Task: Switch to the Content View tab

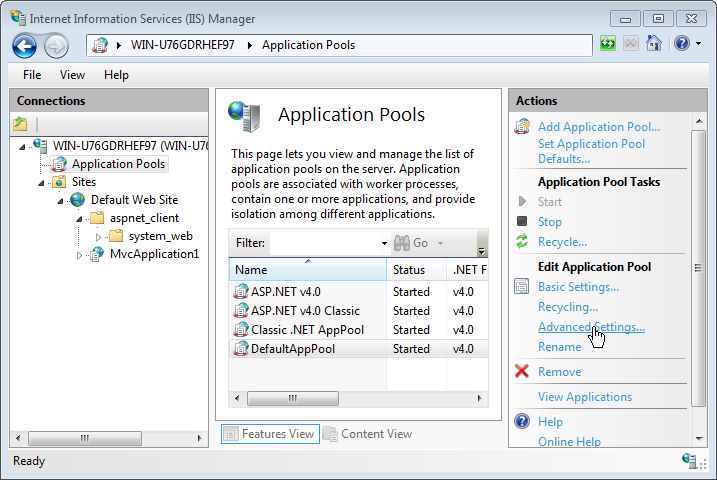Action: pos(367,434)
